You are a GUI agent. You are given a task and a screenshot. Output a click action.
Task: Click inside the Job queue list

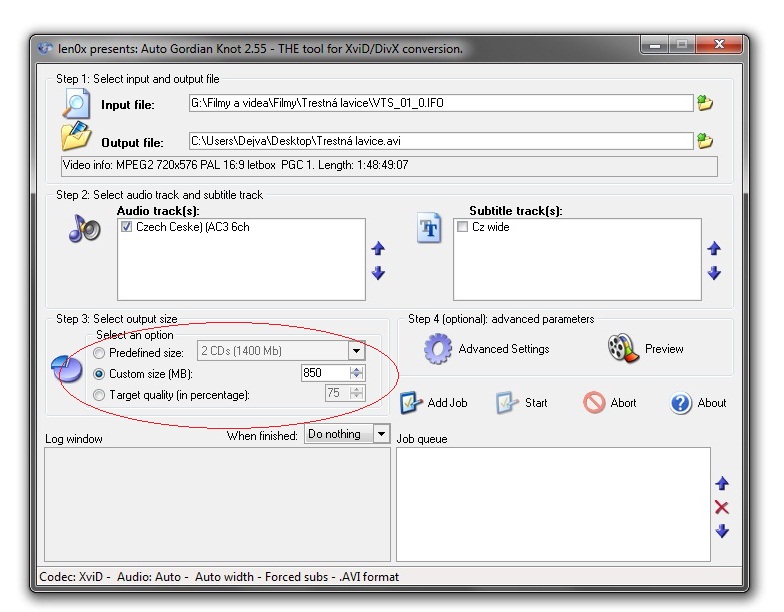[553, 504]
